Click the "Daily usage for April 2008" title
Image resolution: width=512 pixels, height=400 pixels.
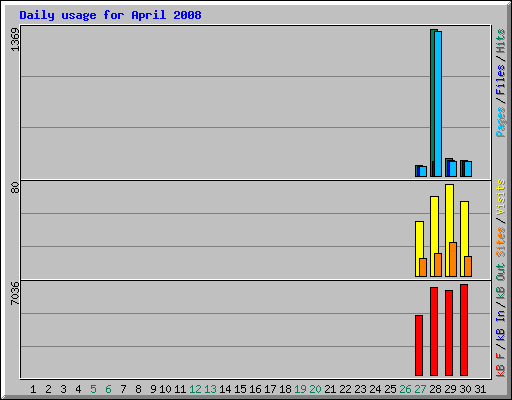pos(110,15)
